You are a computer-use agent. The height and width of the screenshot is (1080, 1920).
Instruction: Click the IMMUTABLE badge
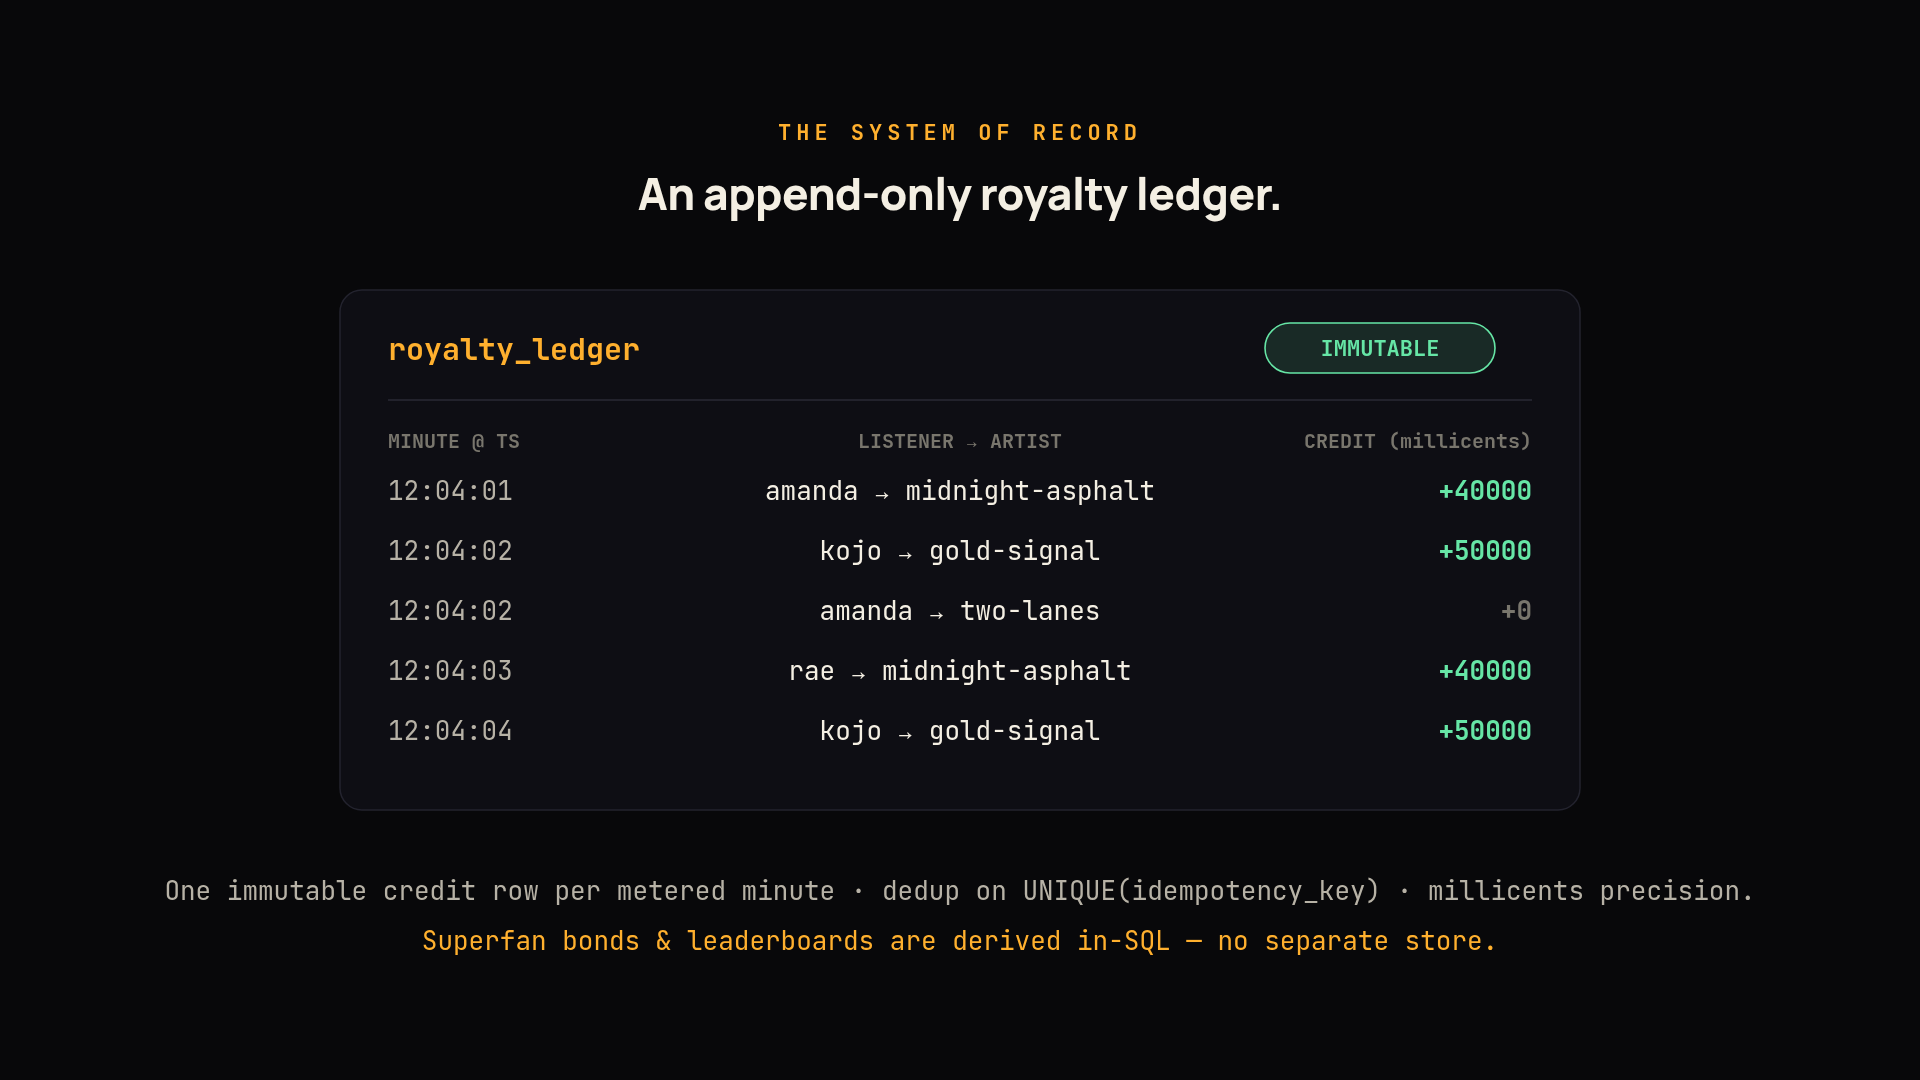pos(1379,348)
